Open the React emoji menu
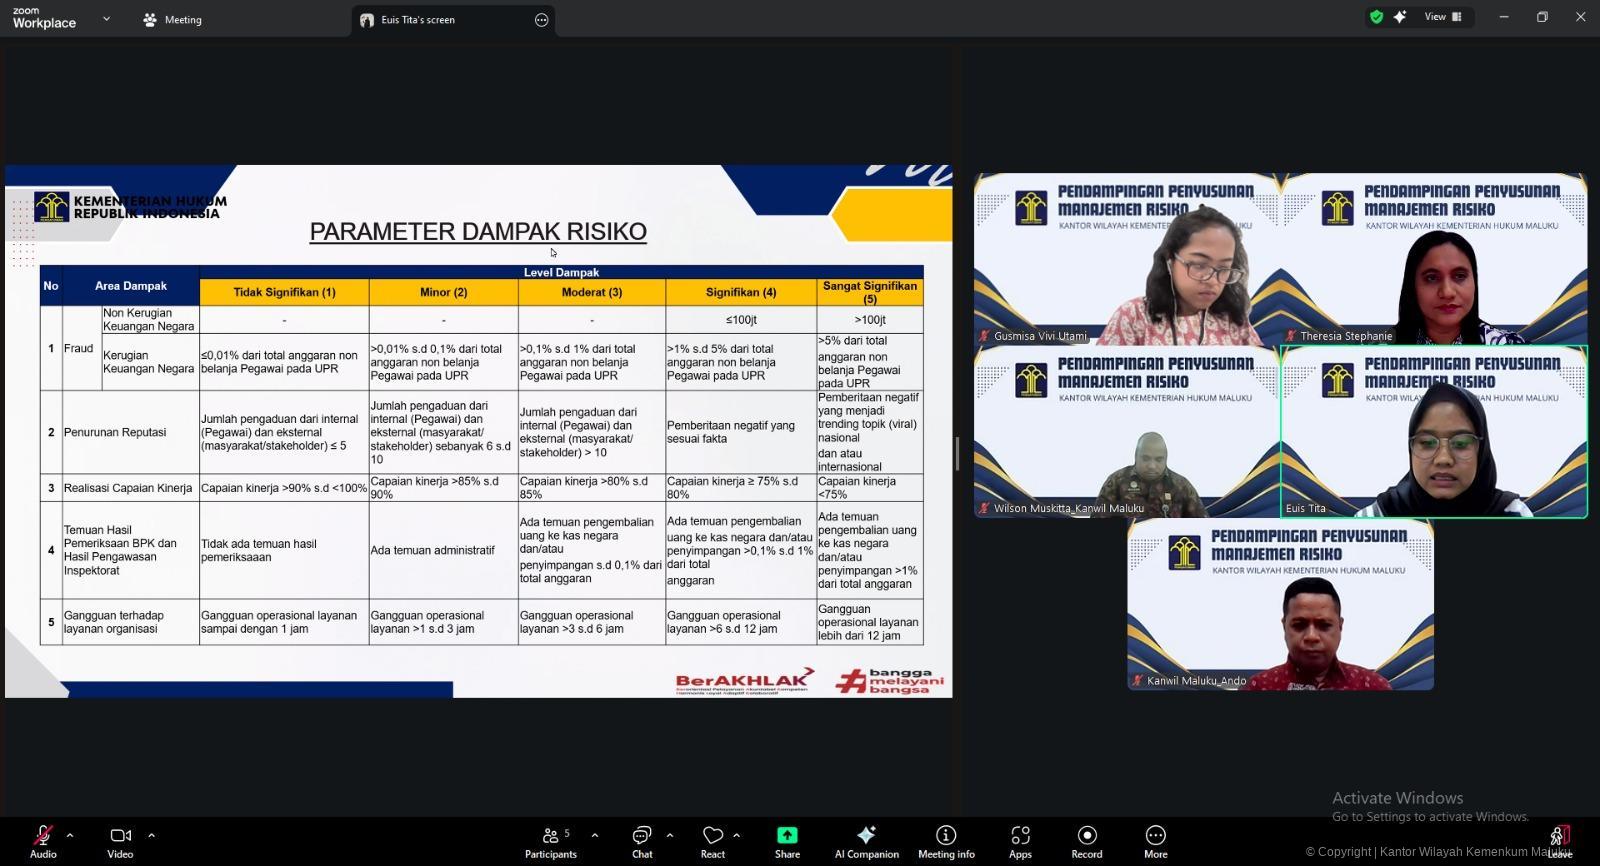The width and height of the screenshot is (1600, 866). tap(712, 841)
